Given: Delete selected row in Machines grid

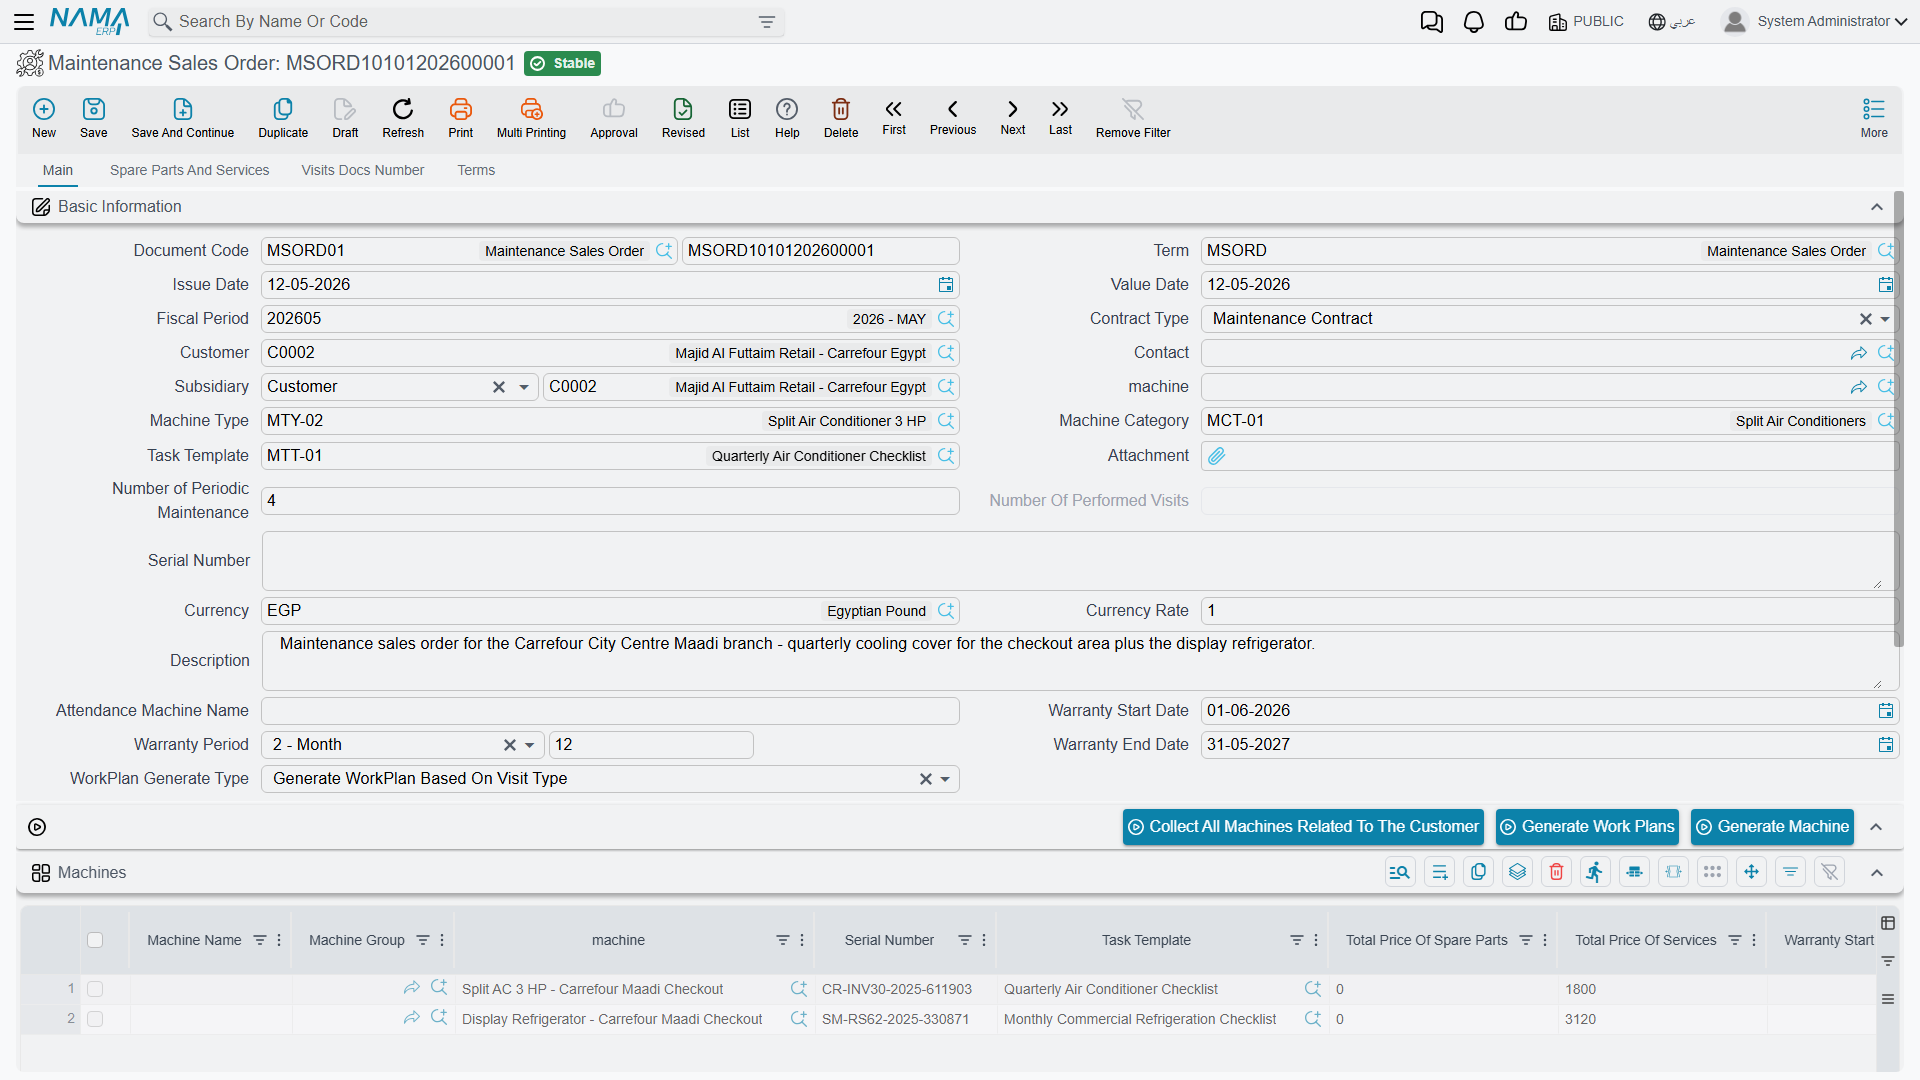Looking at the screenshot, I should click(x=1556, y=872).
